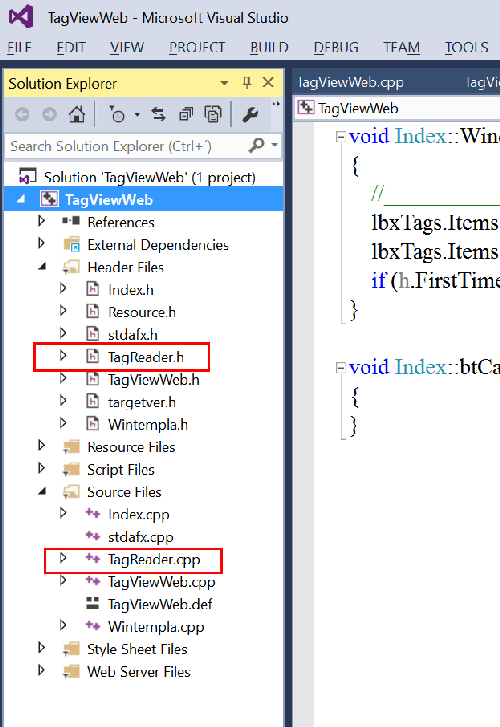
Task: Open the EDIT menu
Action: (71, 47)
